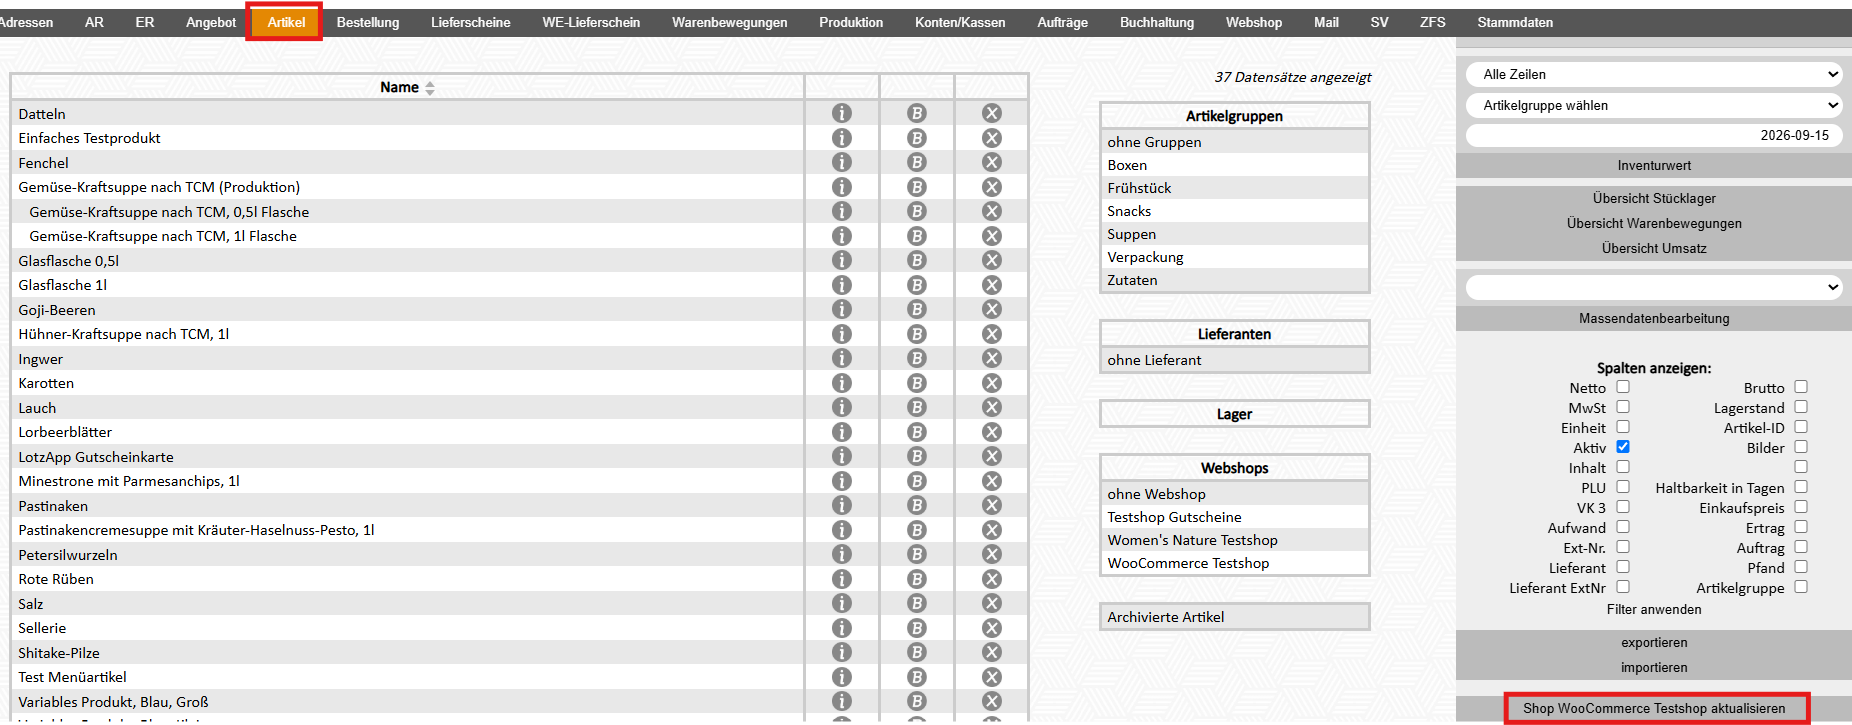
Task: Click the importieren button
Action: tap(1654, 667)
